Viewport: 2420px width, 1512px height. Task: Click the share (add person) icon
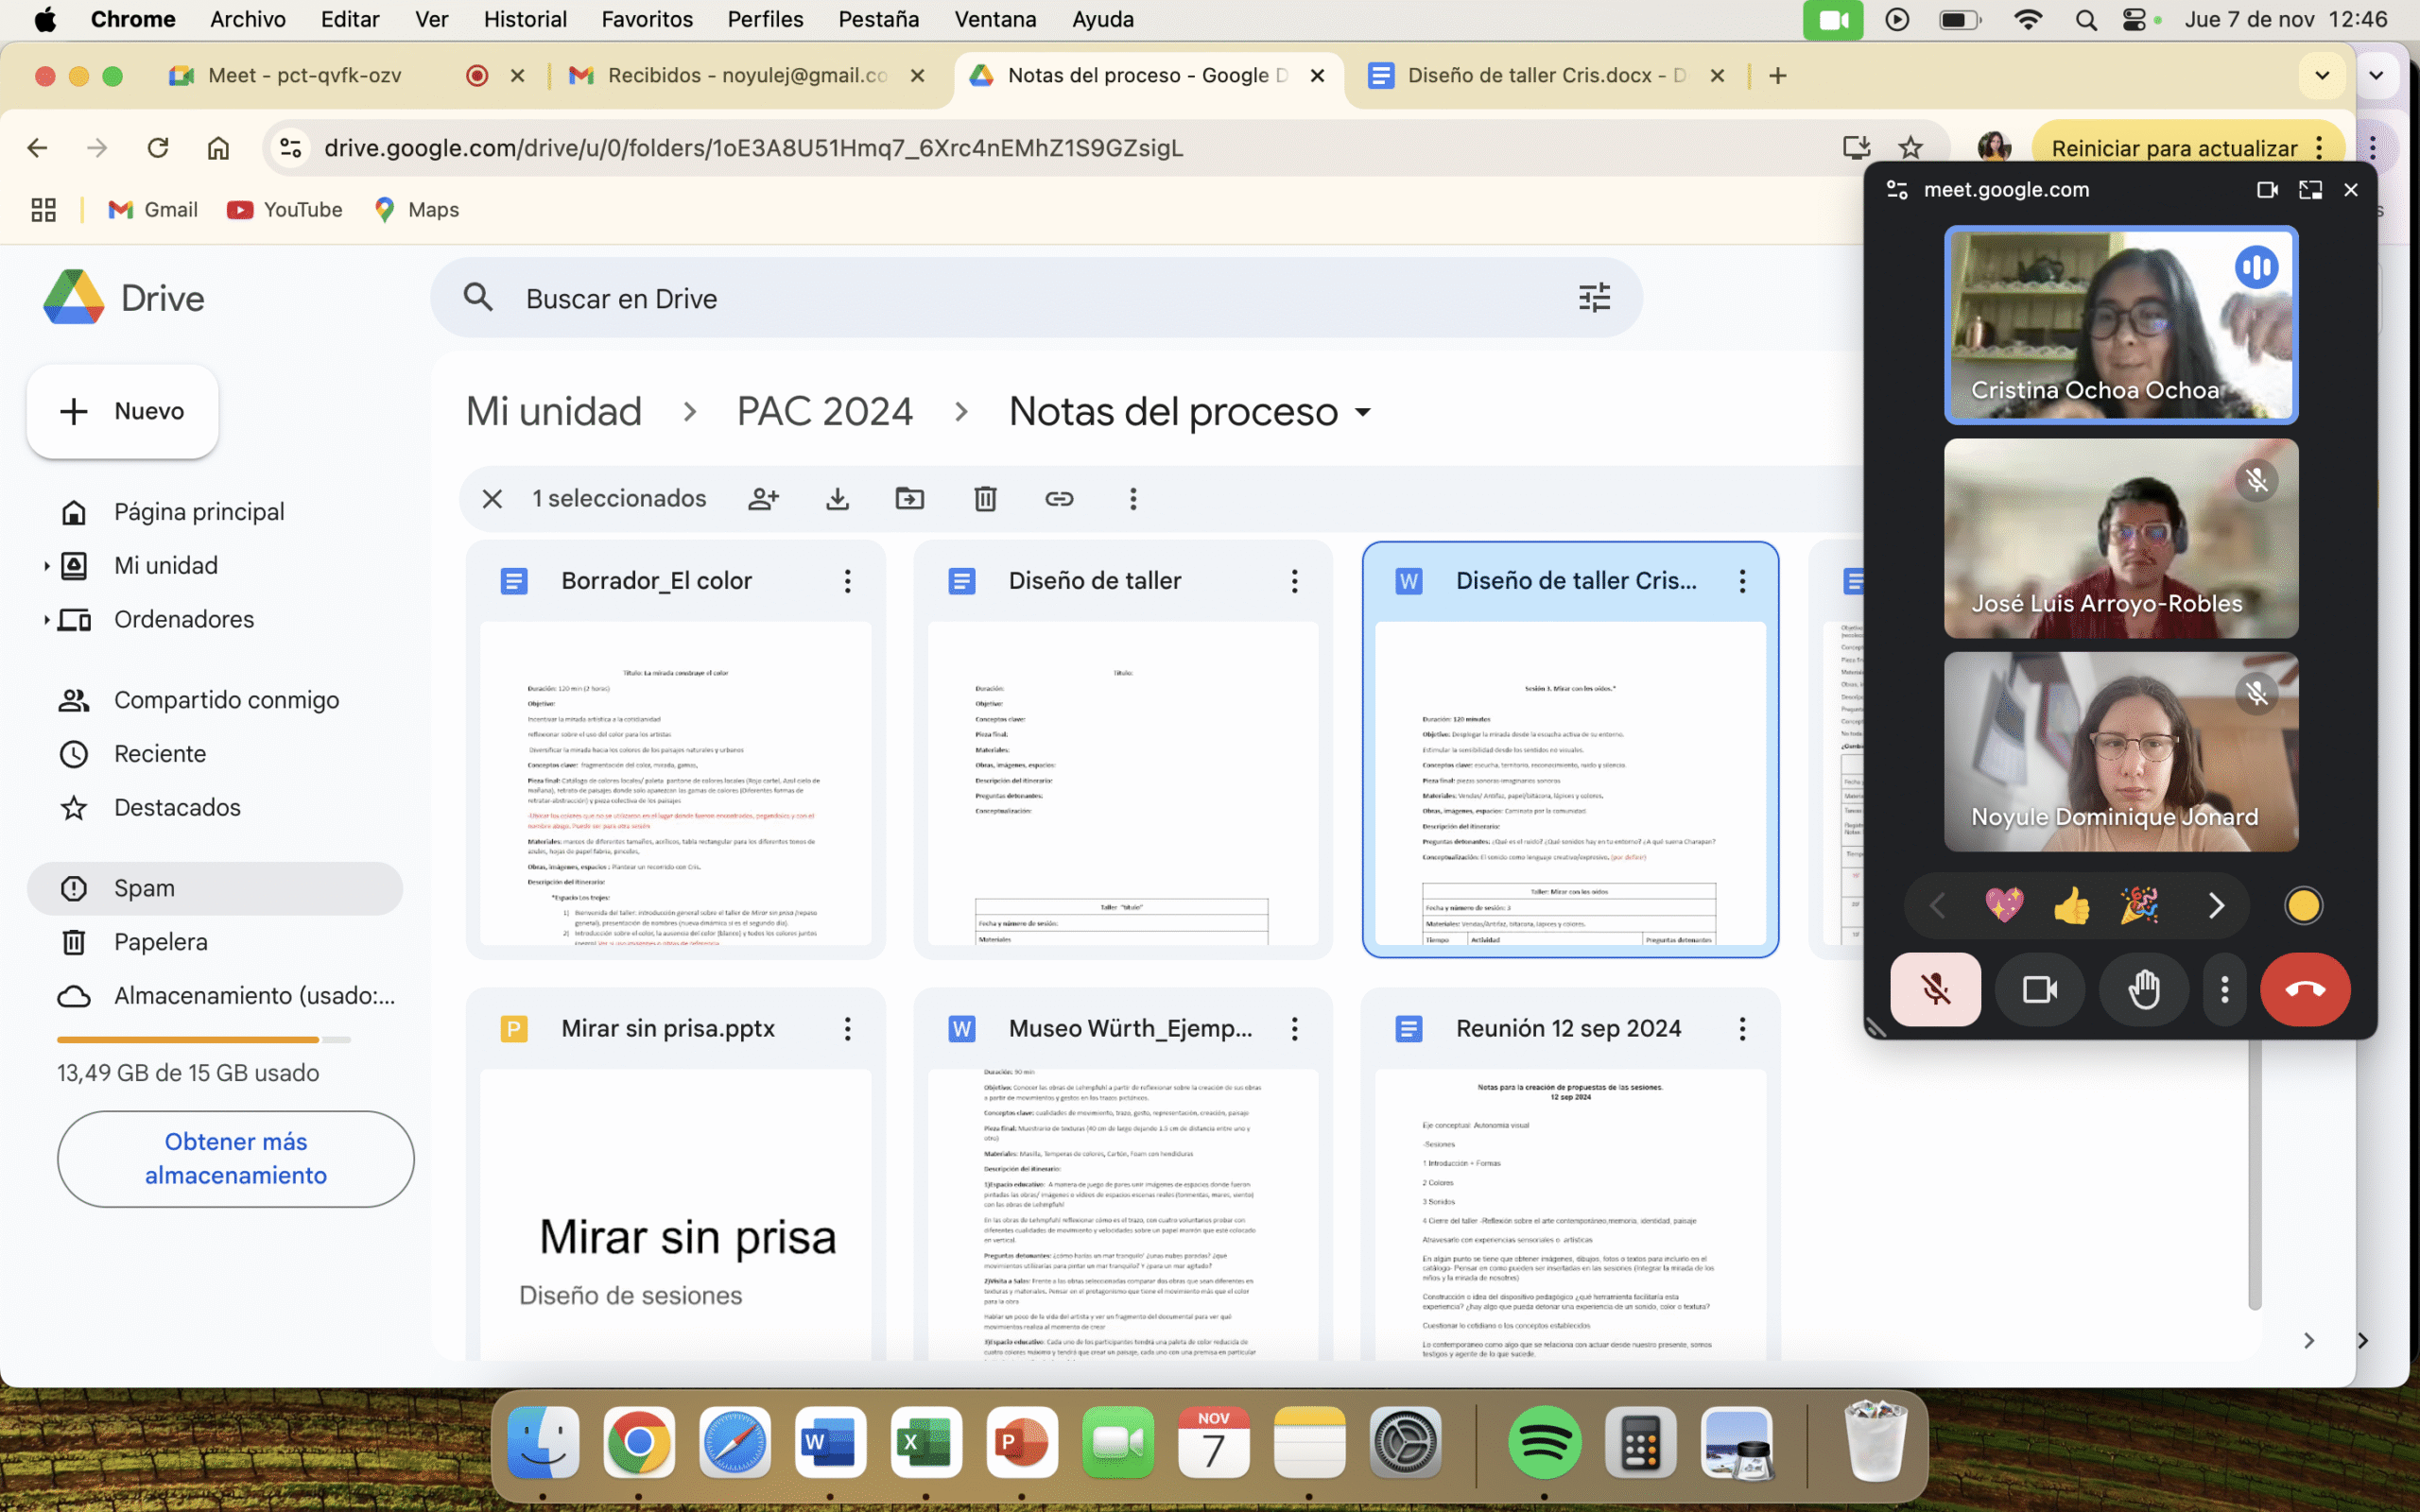tap(763, 498)
